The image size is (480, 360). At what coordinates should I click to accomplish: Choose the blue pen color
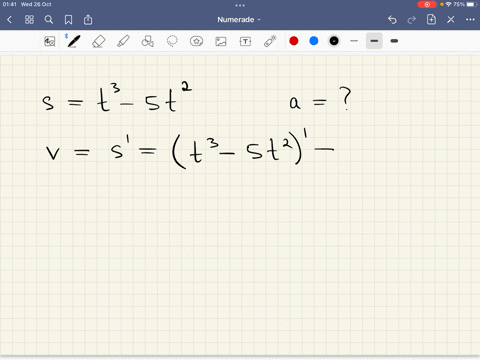point(314,41)
